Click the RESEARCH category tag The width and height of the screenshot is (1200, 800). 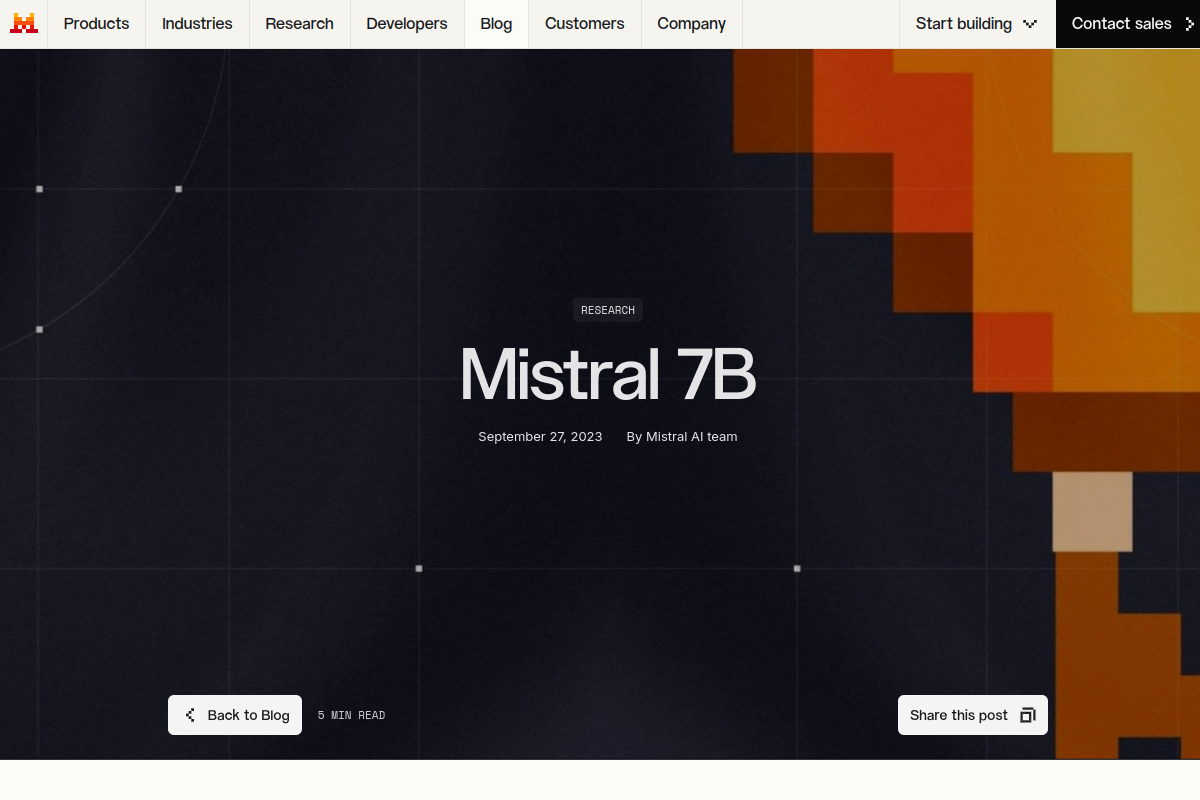[x=608, y=310]
